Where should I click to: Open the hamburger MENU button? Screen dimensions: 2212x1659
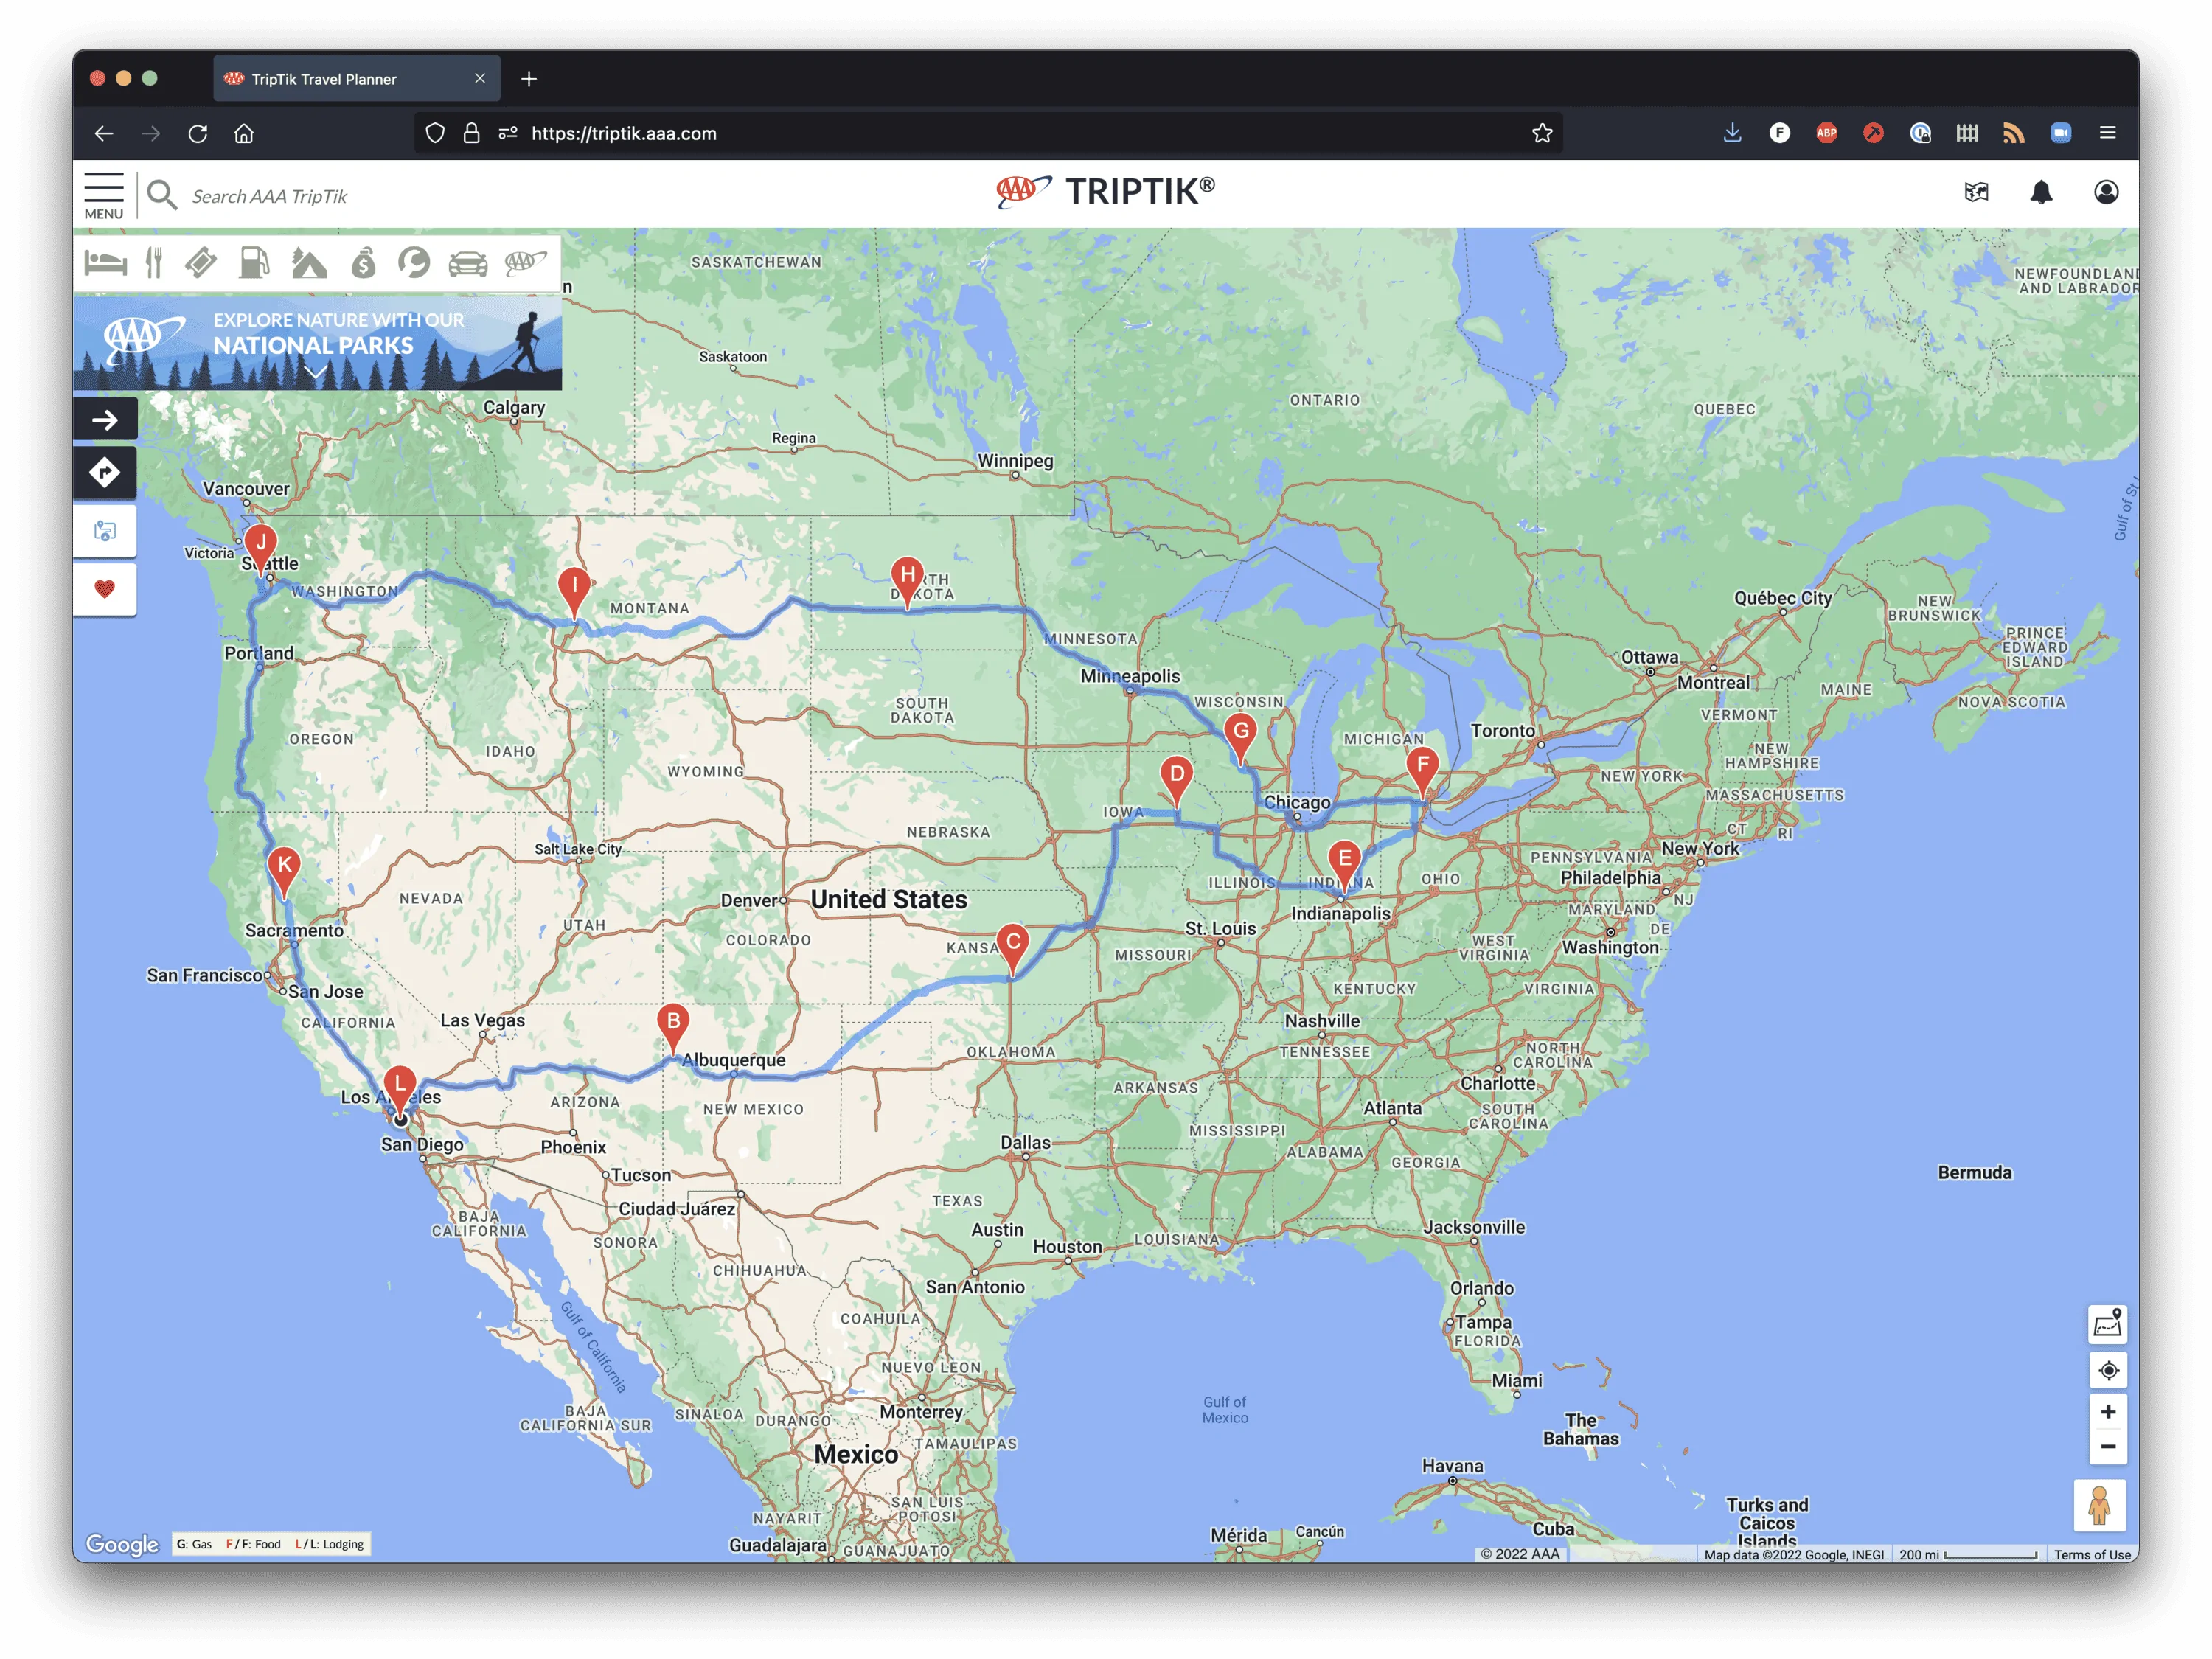104,195
